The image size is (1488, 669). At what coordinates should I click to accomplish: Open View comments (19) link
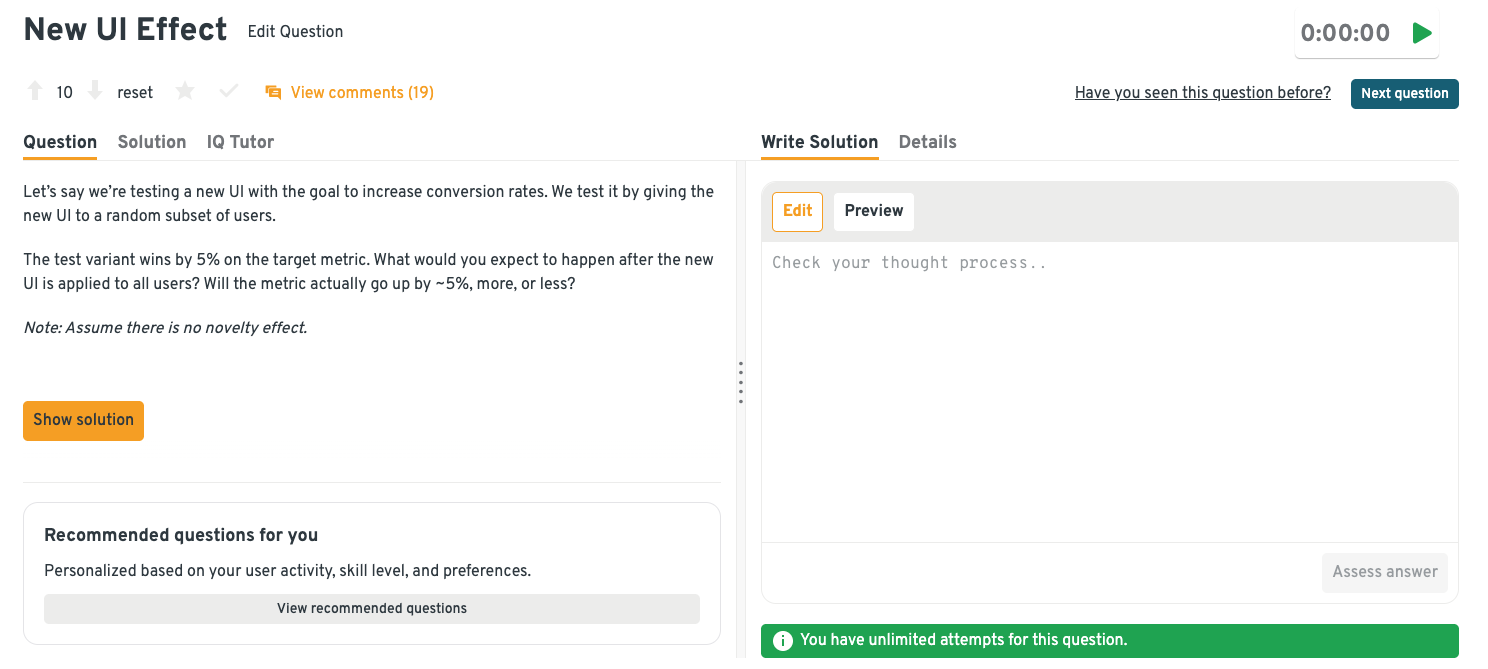pos(362,93)
